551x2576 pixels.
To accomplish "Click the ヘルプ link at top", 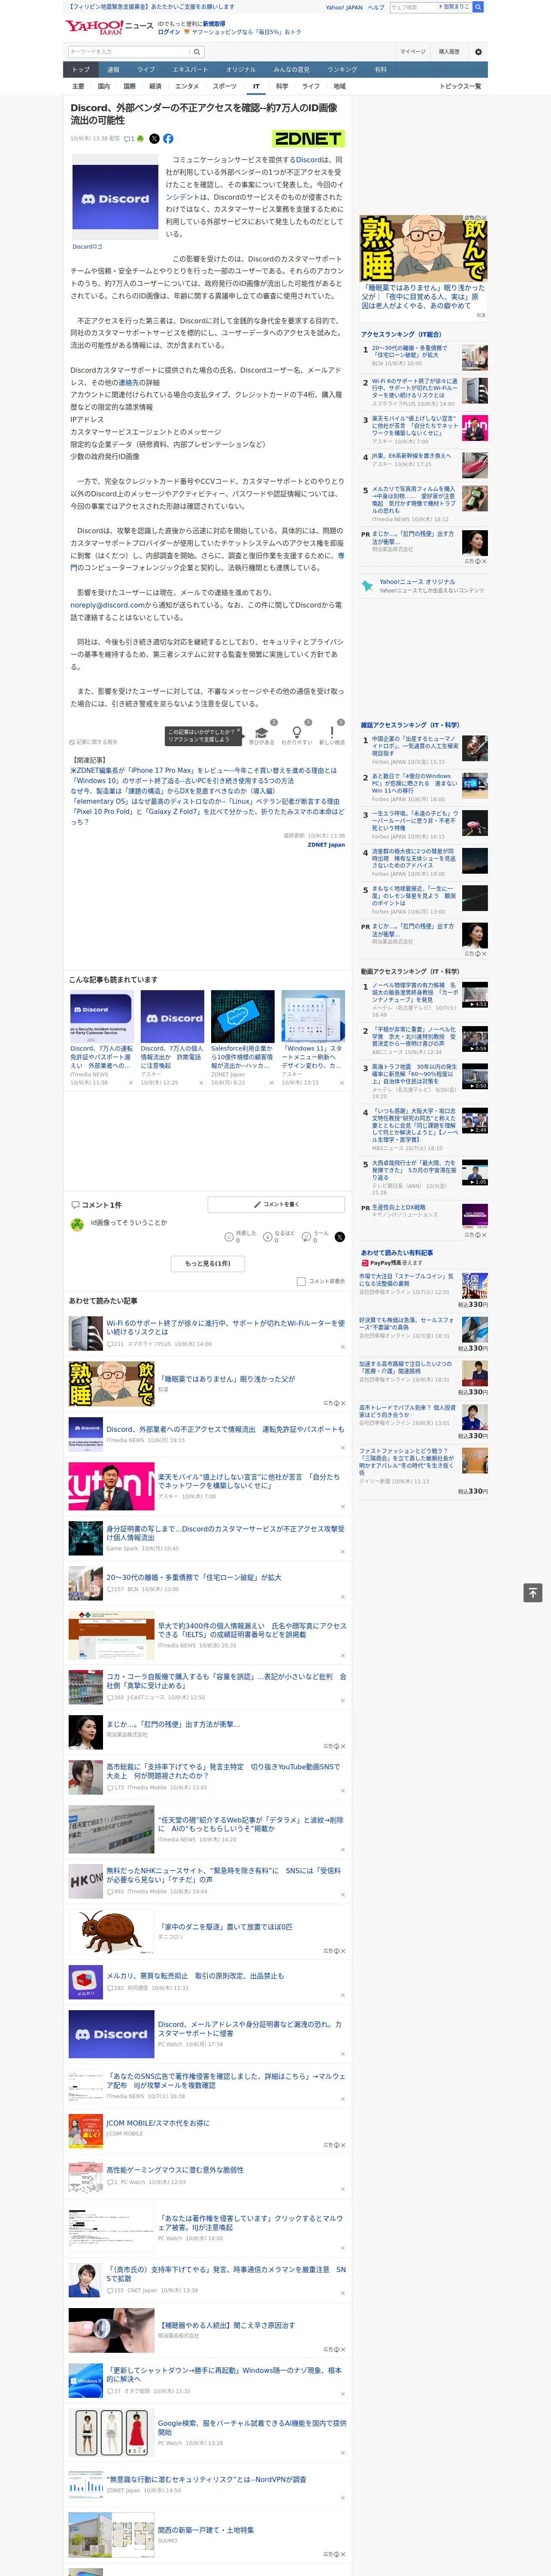I will click(x=375, y=7).
